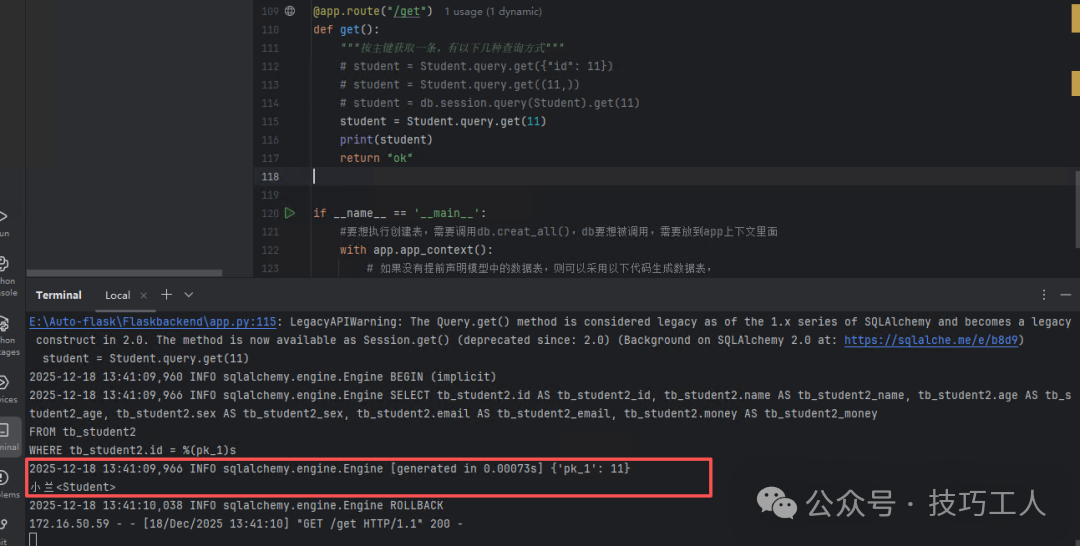Click the Chinese comment mentioning db.creat_all()
The image size is (1080, 546).
pos(559,231)
